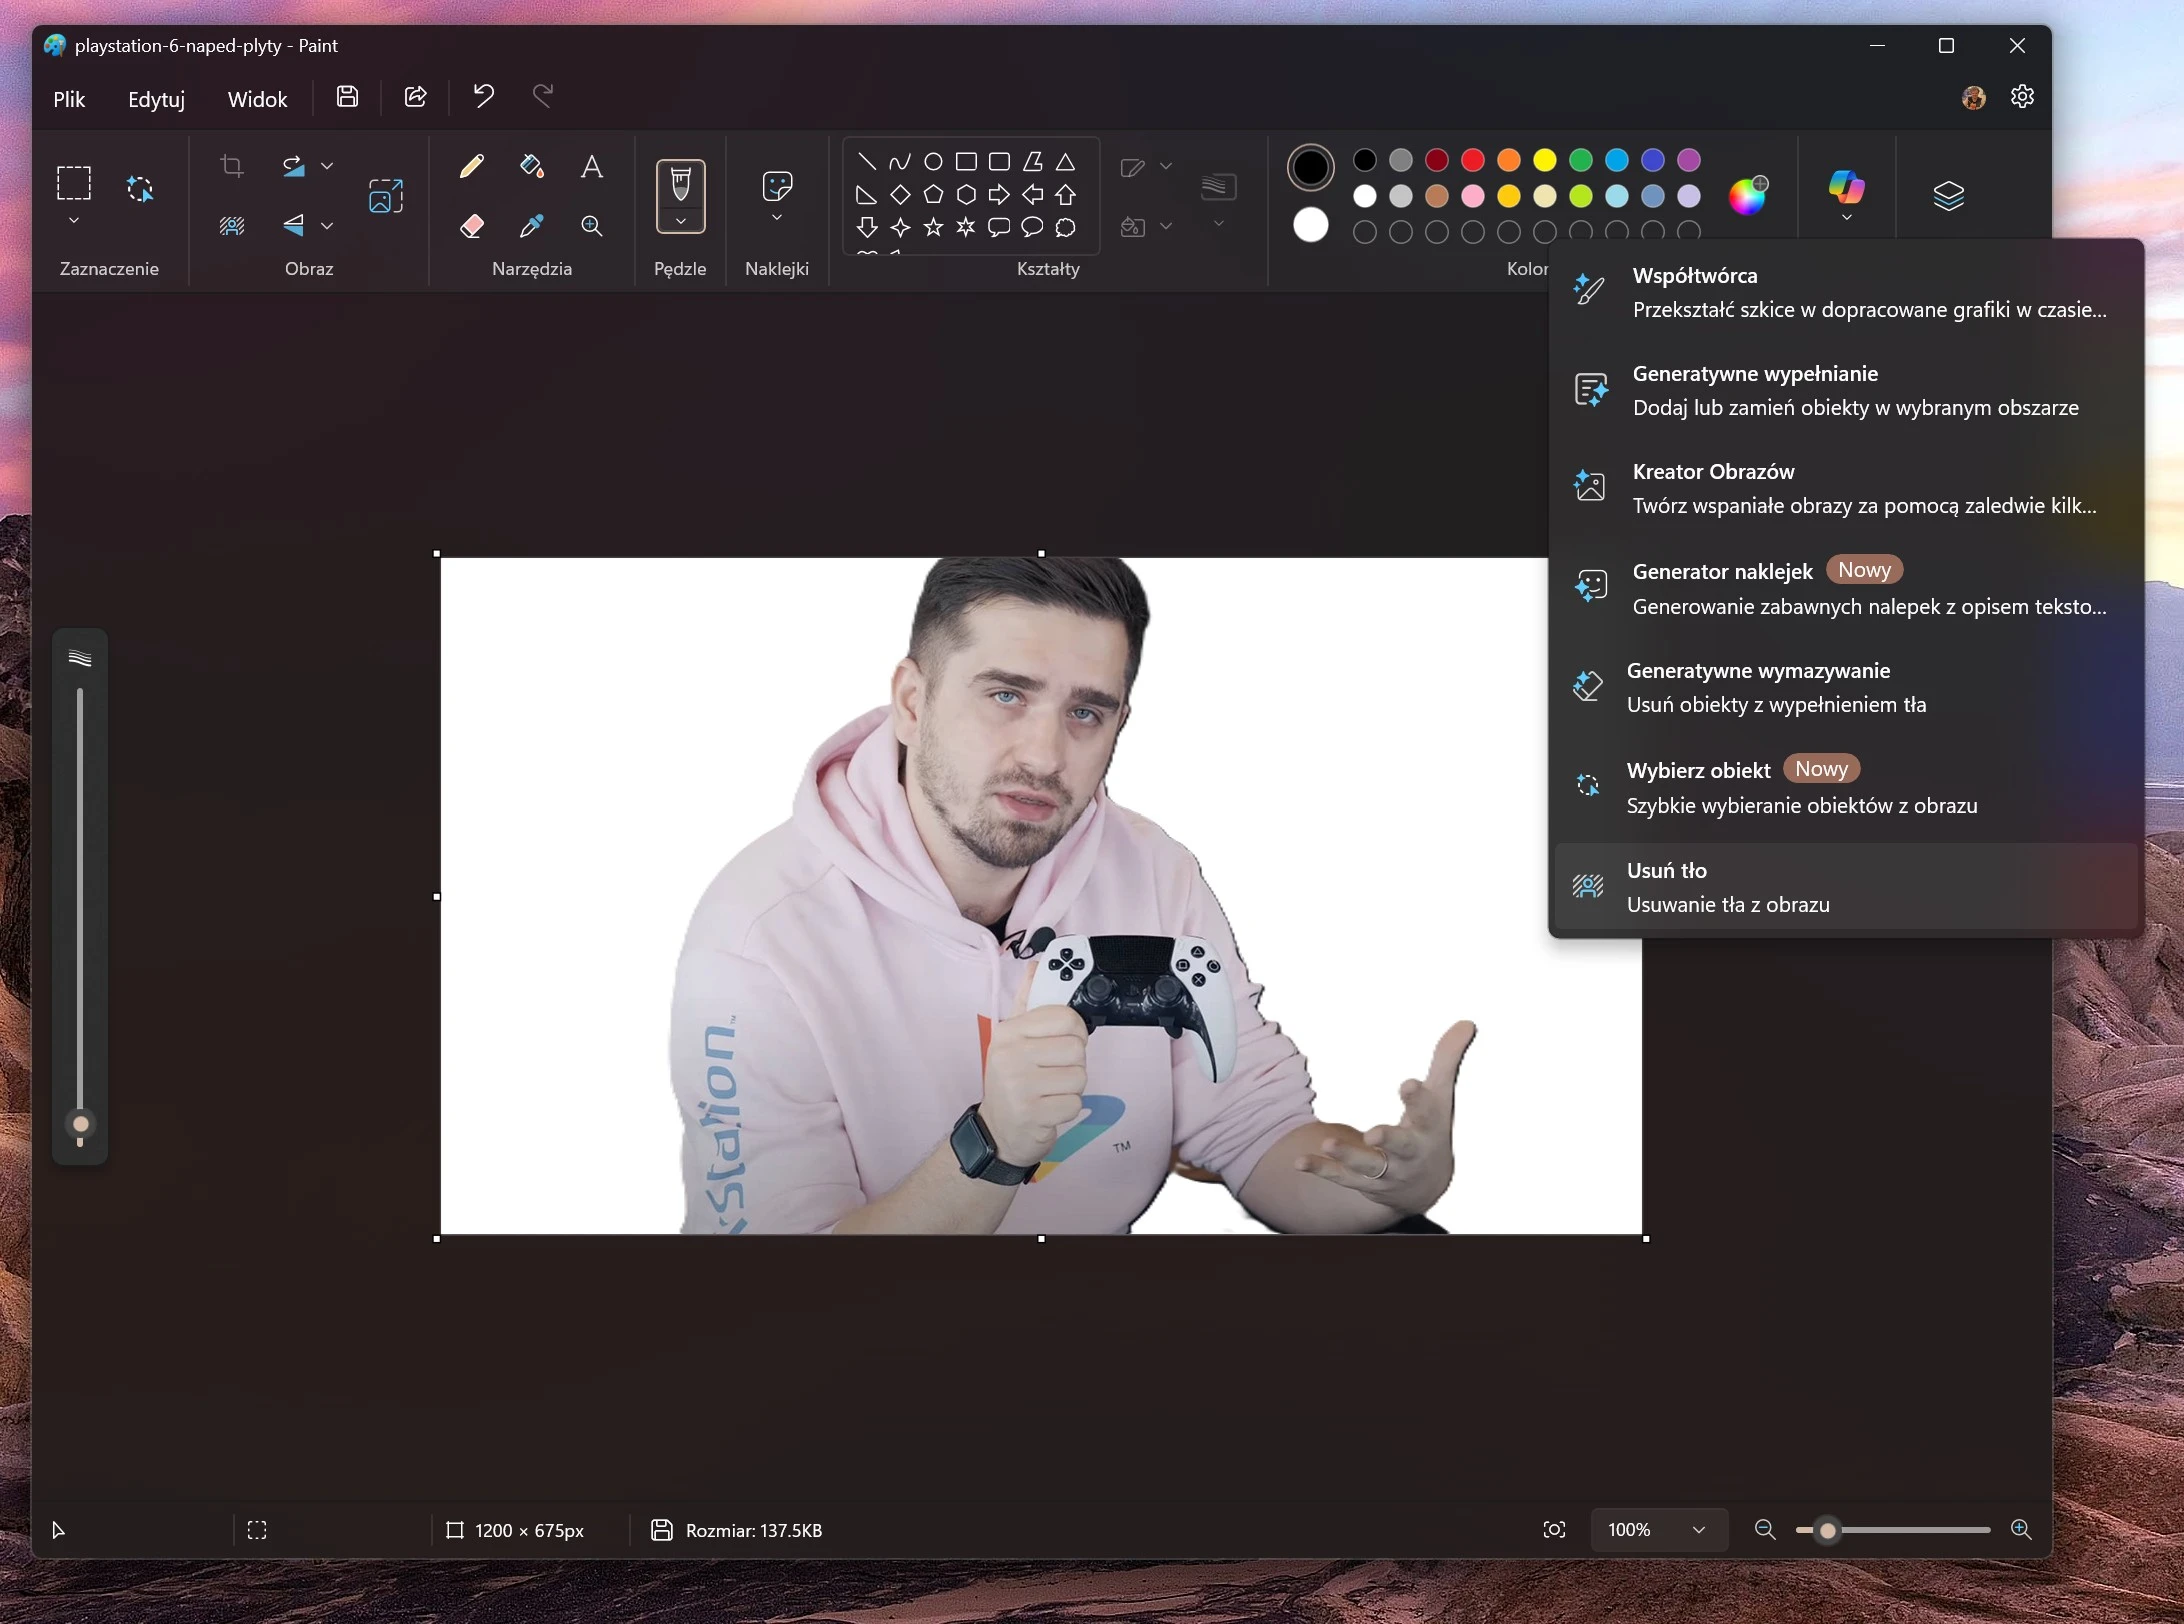Click the canvas image of the man
Viewport: 2184px width, 1624px height.
(1041, 896)
